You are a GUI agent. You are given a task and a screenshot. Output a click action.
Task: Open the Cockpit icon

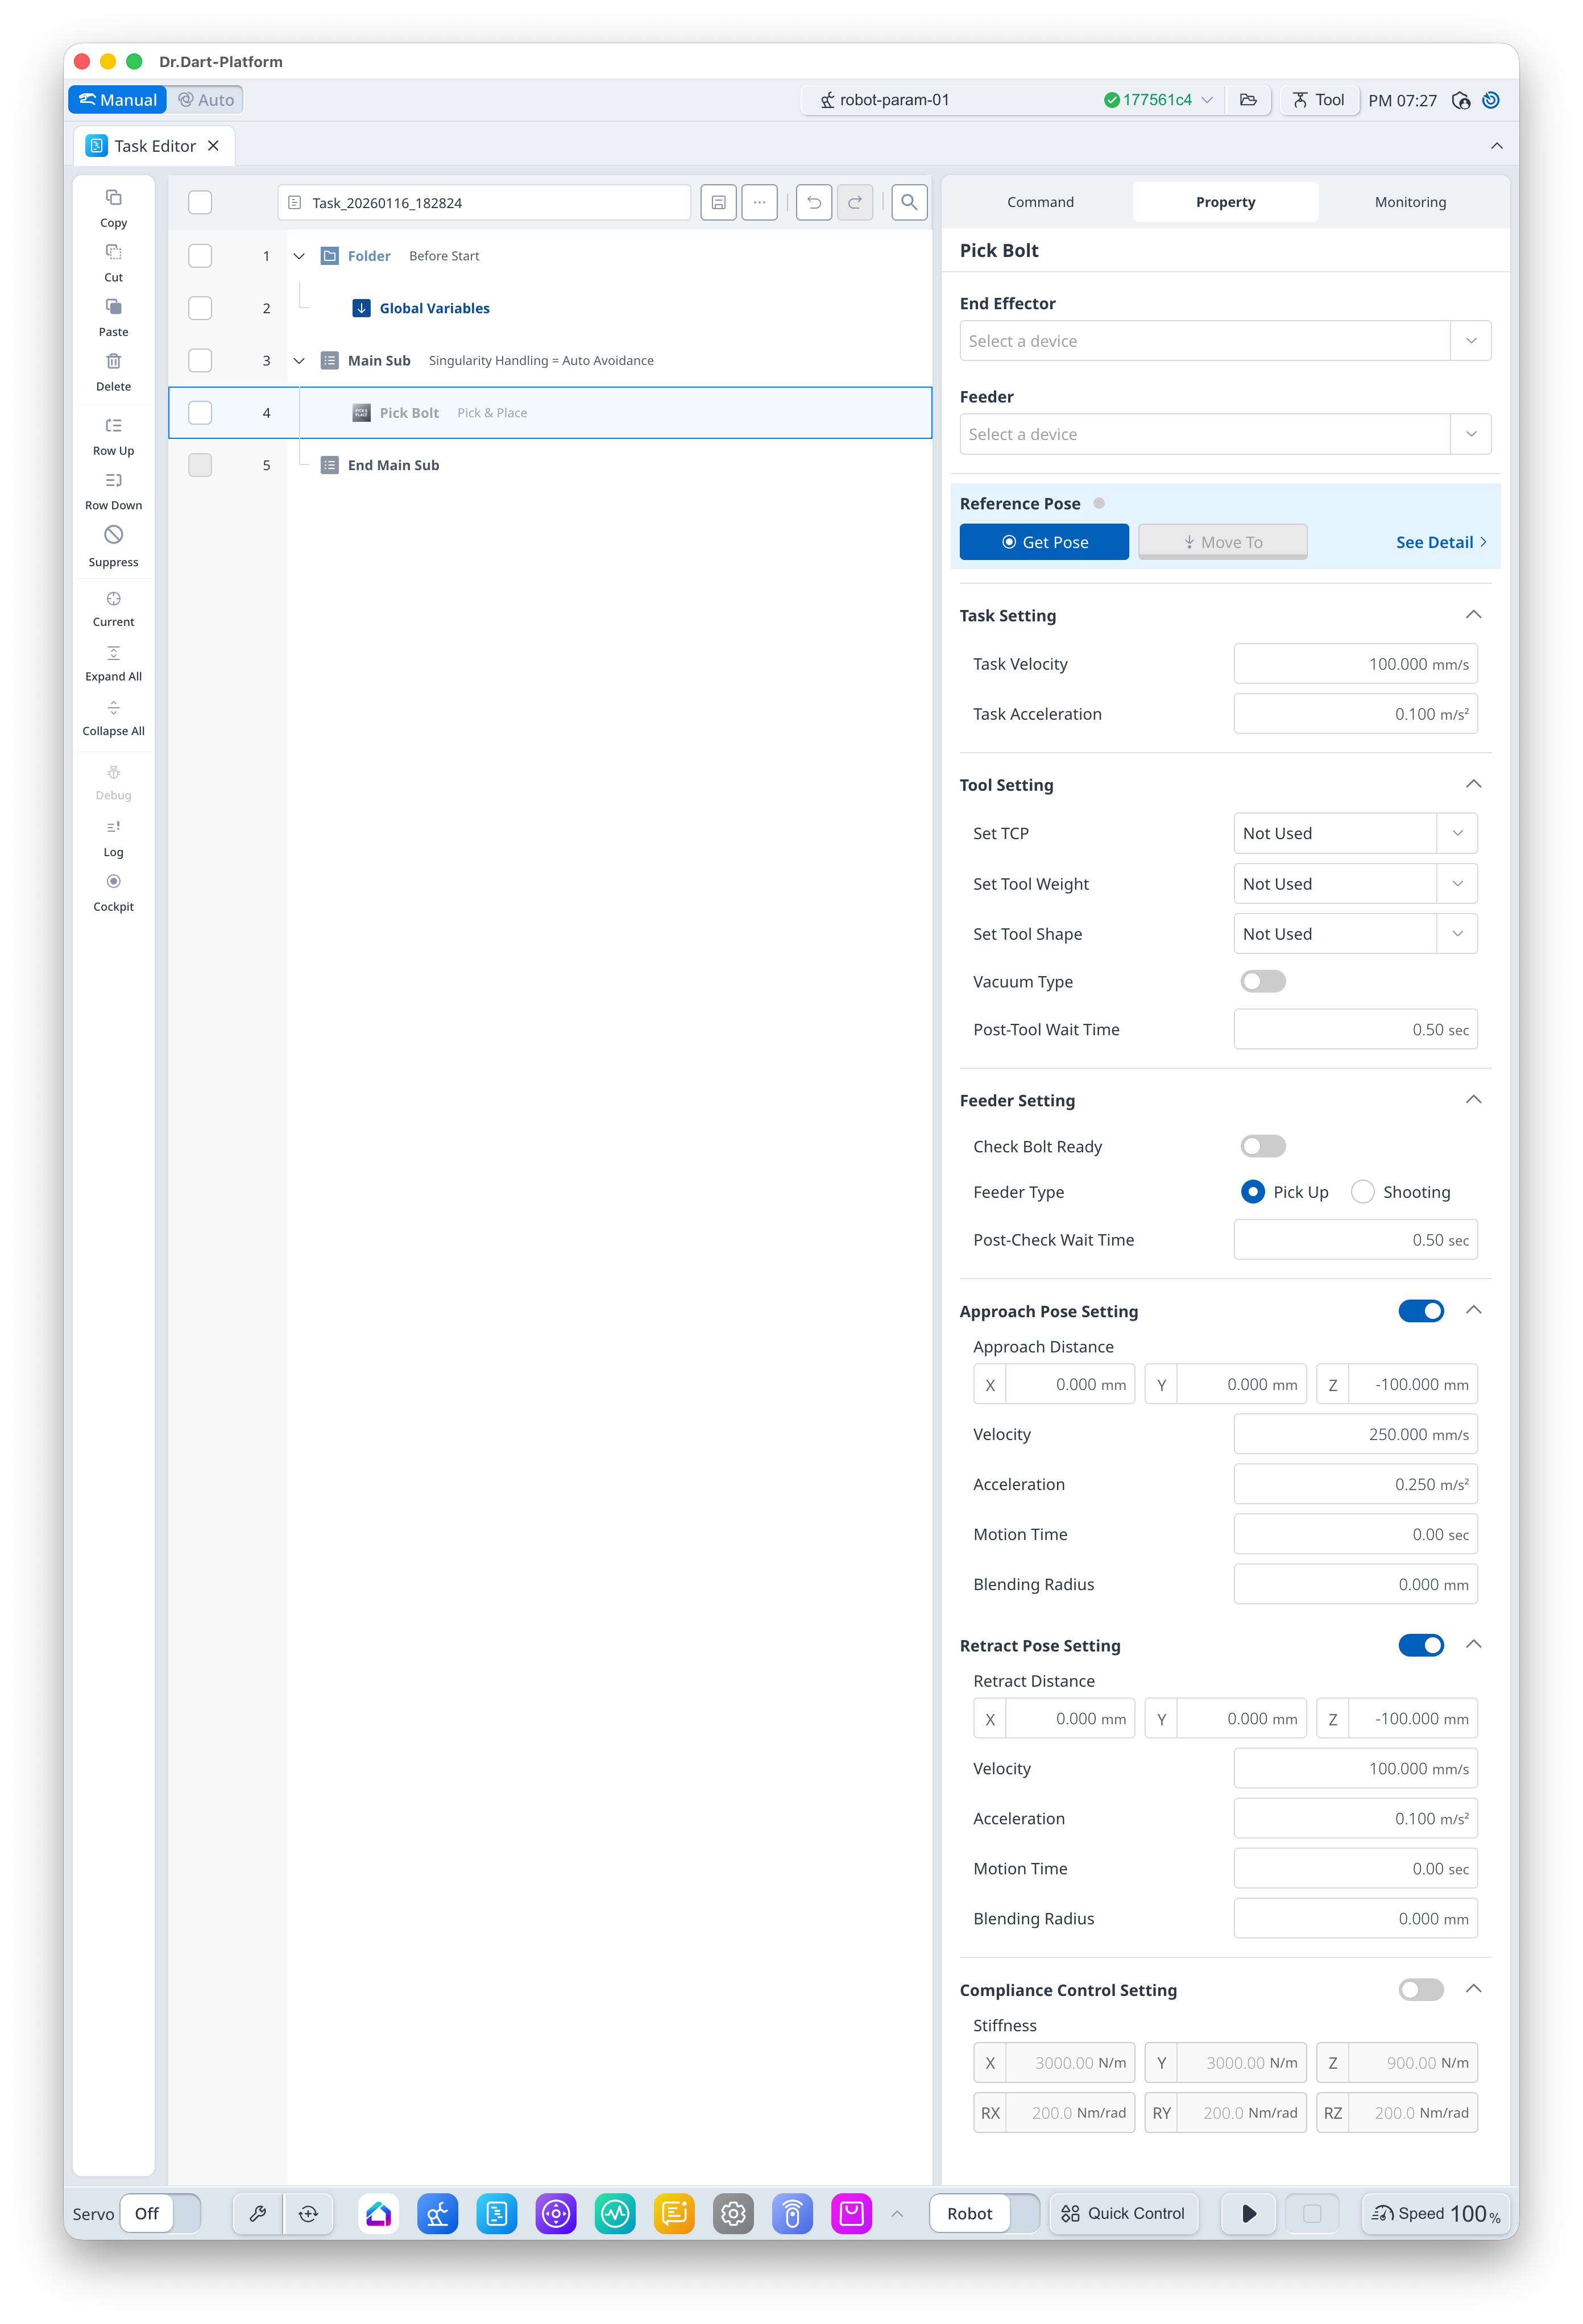[113, 881]
